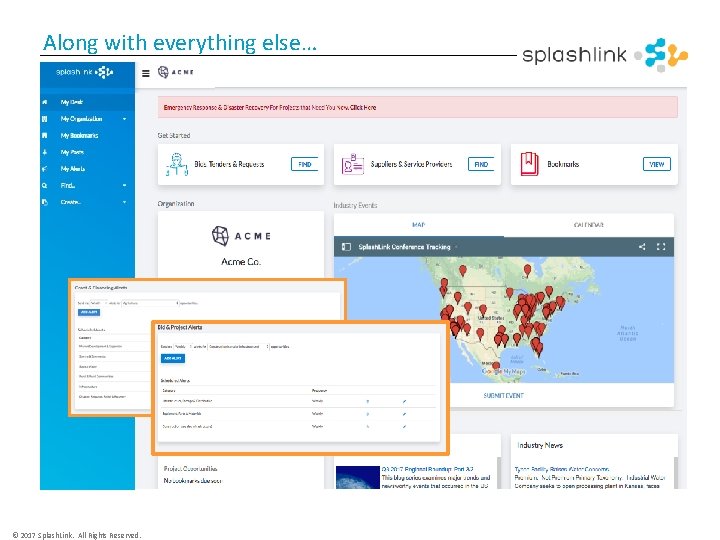
Task: Click the Suppliers & Service Providers badge icon
Action: click(x=353, y=164)
